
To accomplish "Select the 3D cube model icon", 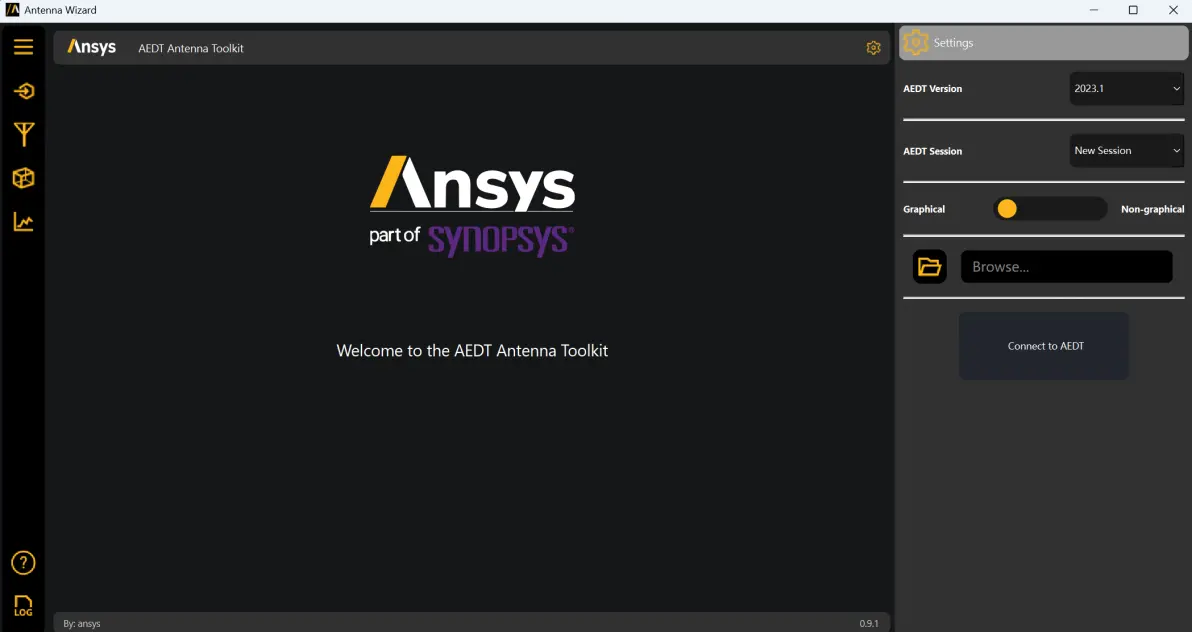I will [x=24, y=178].
